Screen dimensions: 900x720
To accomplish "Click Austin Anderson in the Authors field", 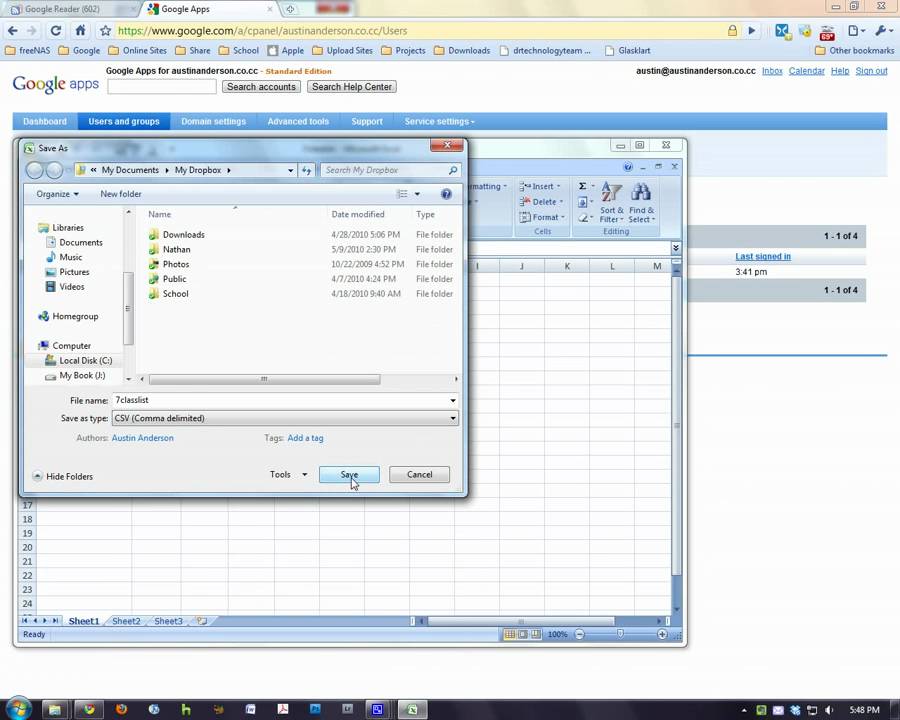I will tap(142, 438).
